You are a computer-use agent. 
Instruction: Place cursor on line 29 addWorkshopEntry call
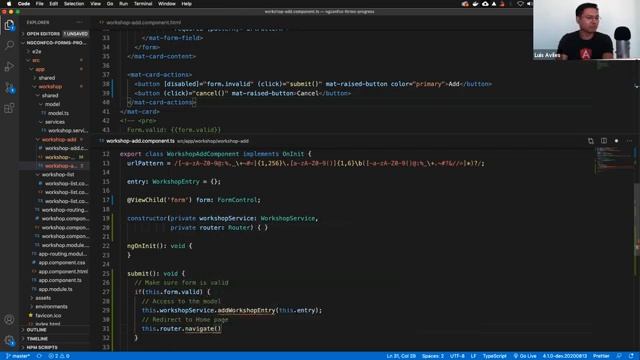(247, 311)
